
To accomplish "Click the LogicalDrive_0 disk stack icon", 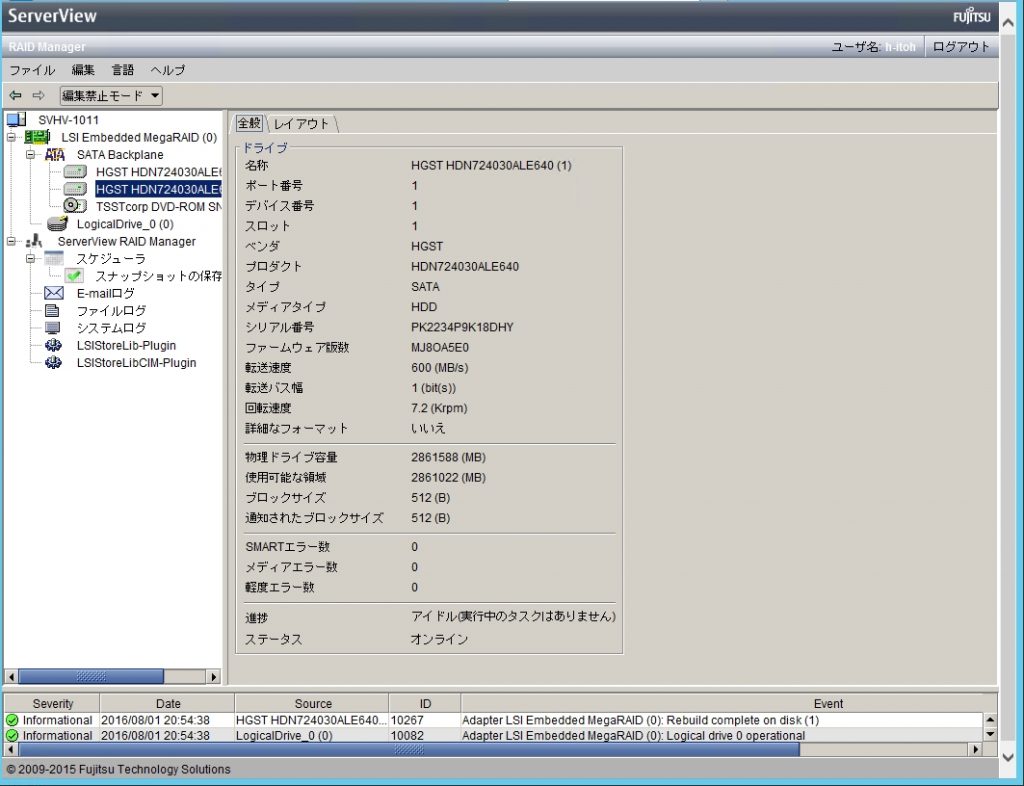I will click(57, 224).
